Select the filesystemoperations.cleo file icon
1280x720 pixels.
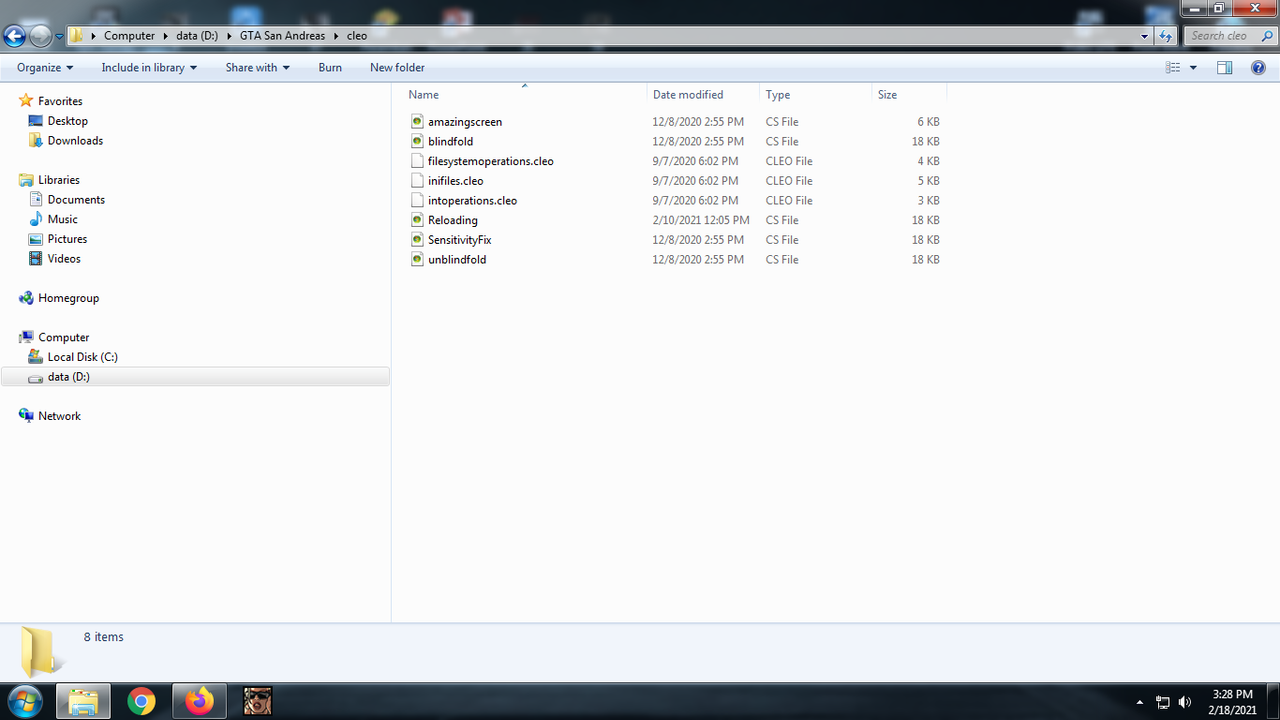tap(418, 161)
